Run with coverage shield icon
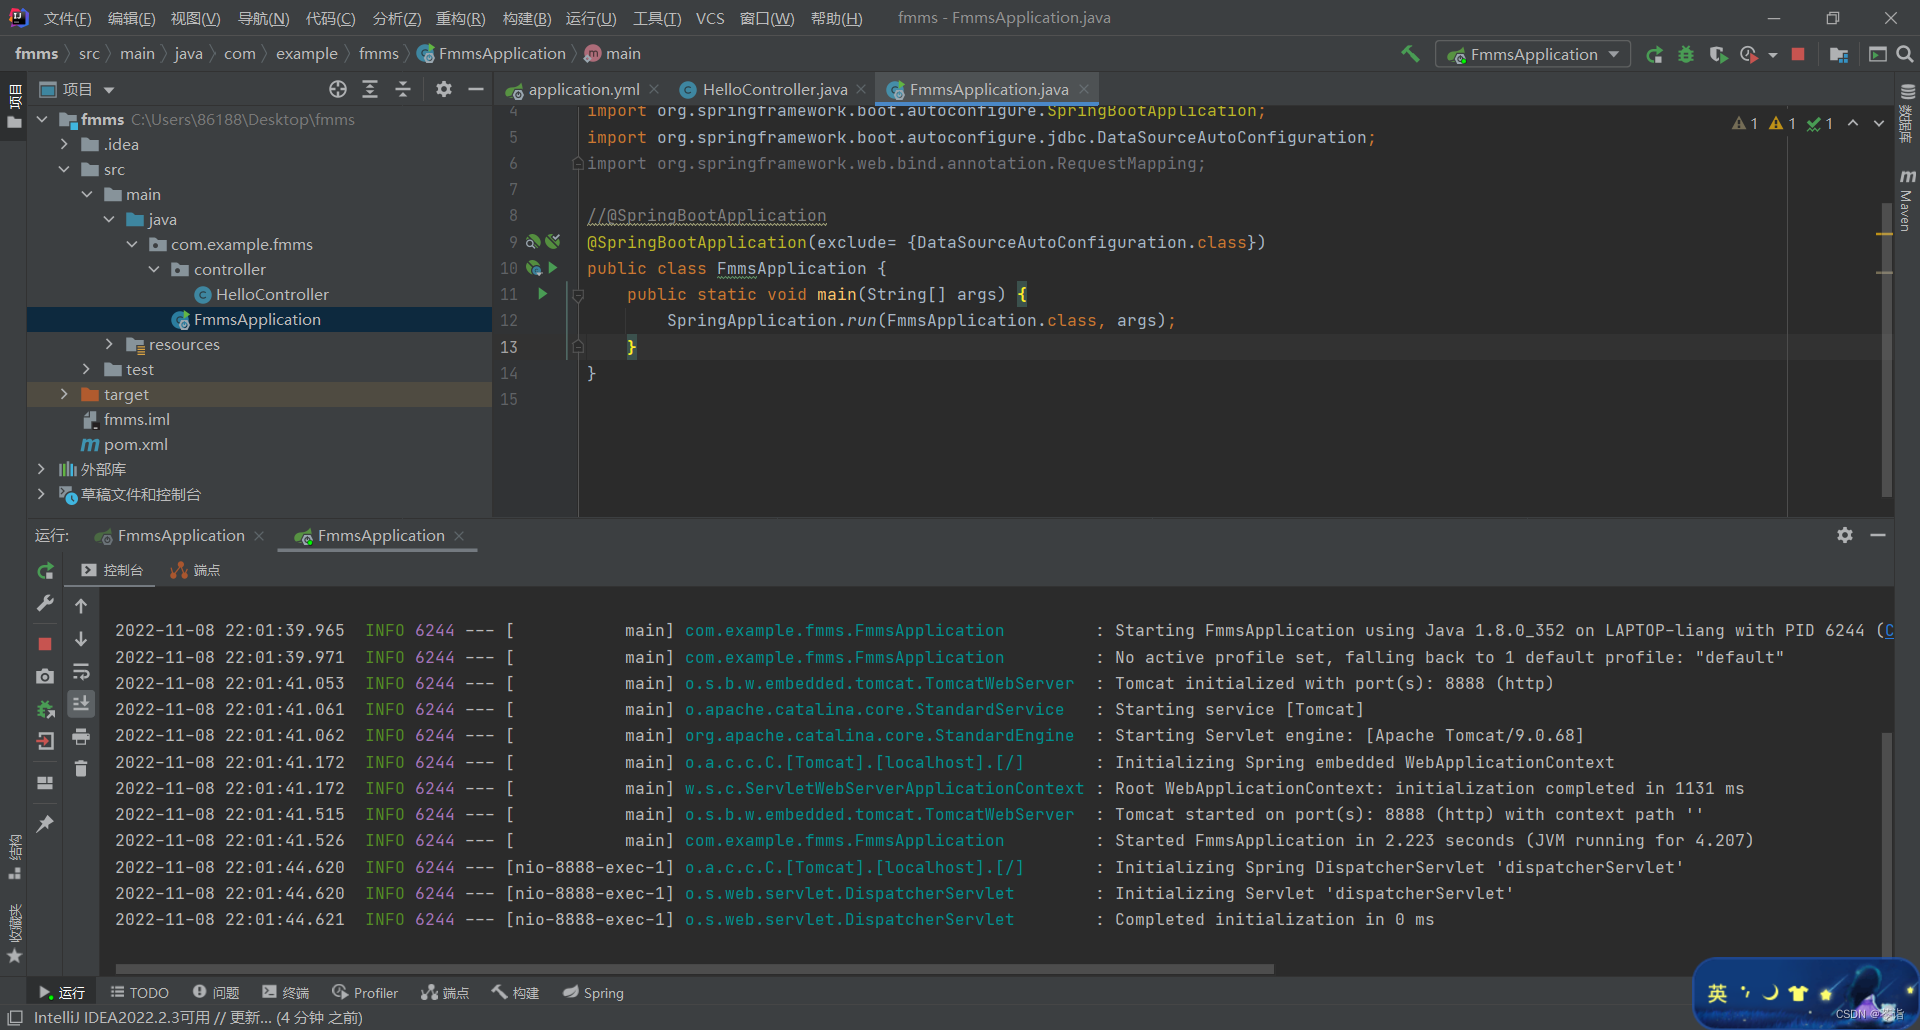The height and width of the screenshot is (1030, 1920). coord(1718,54)
